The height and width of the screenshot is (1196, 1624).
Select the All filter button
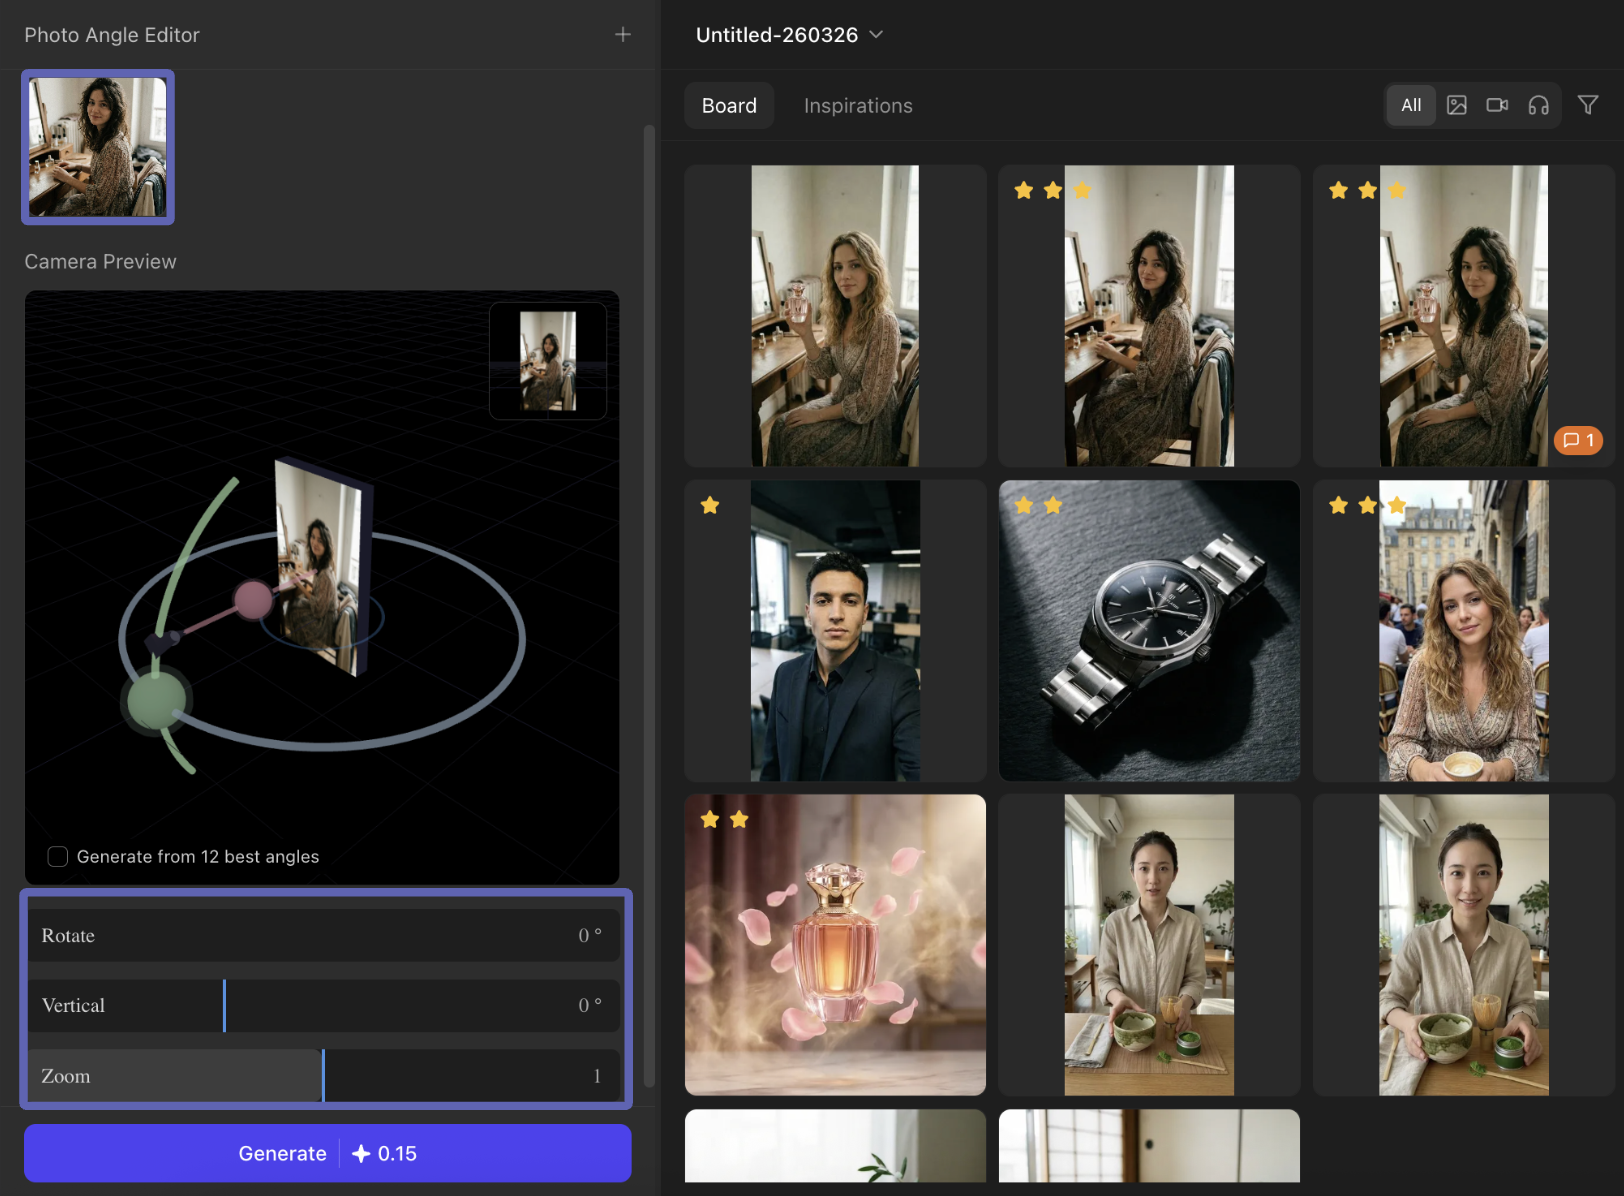[x=1410, y=105]
